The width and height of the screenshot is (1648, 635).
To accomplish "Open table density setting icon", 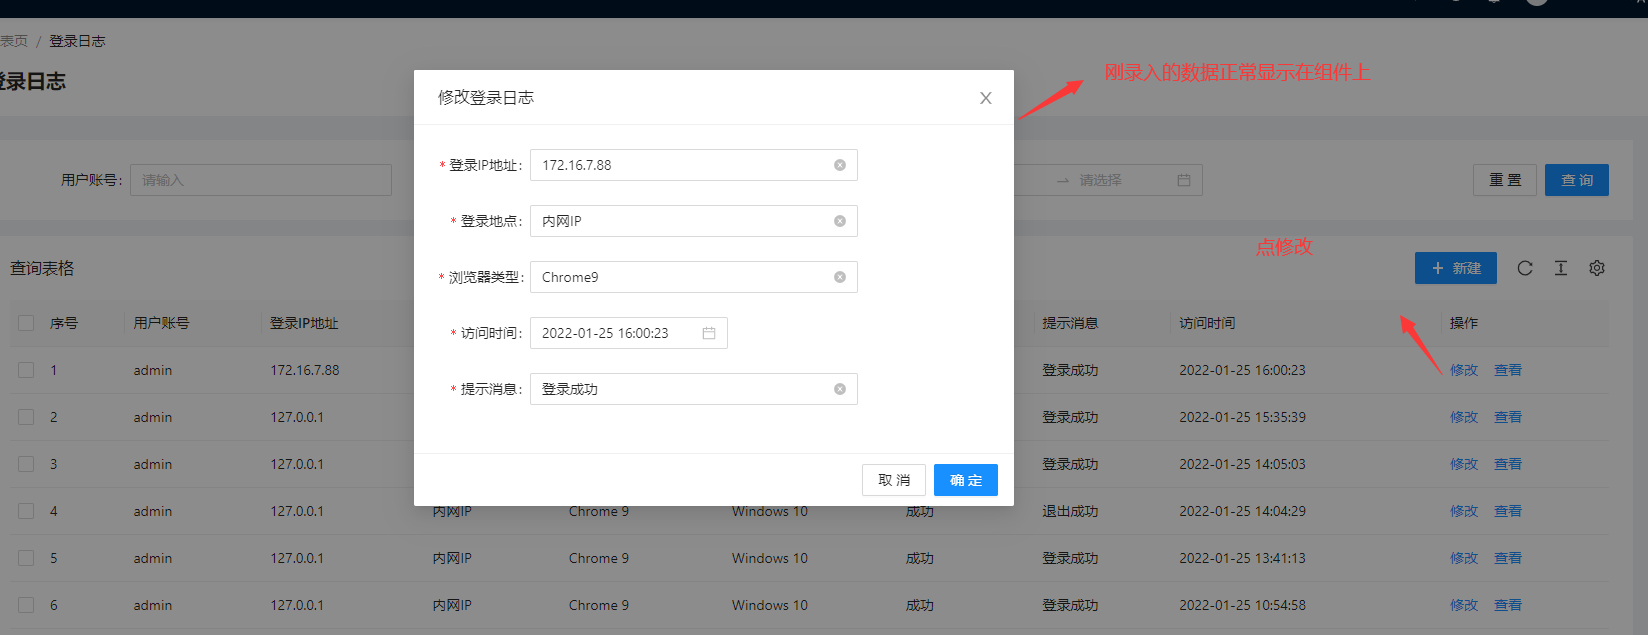I will coord(1561,268).
